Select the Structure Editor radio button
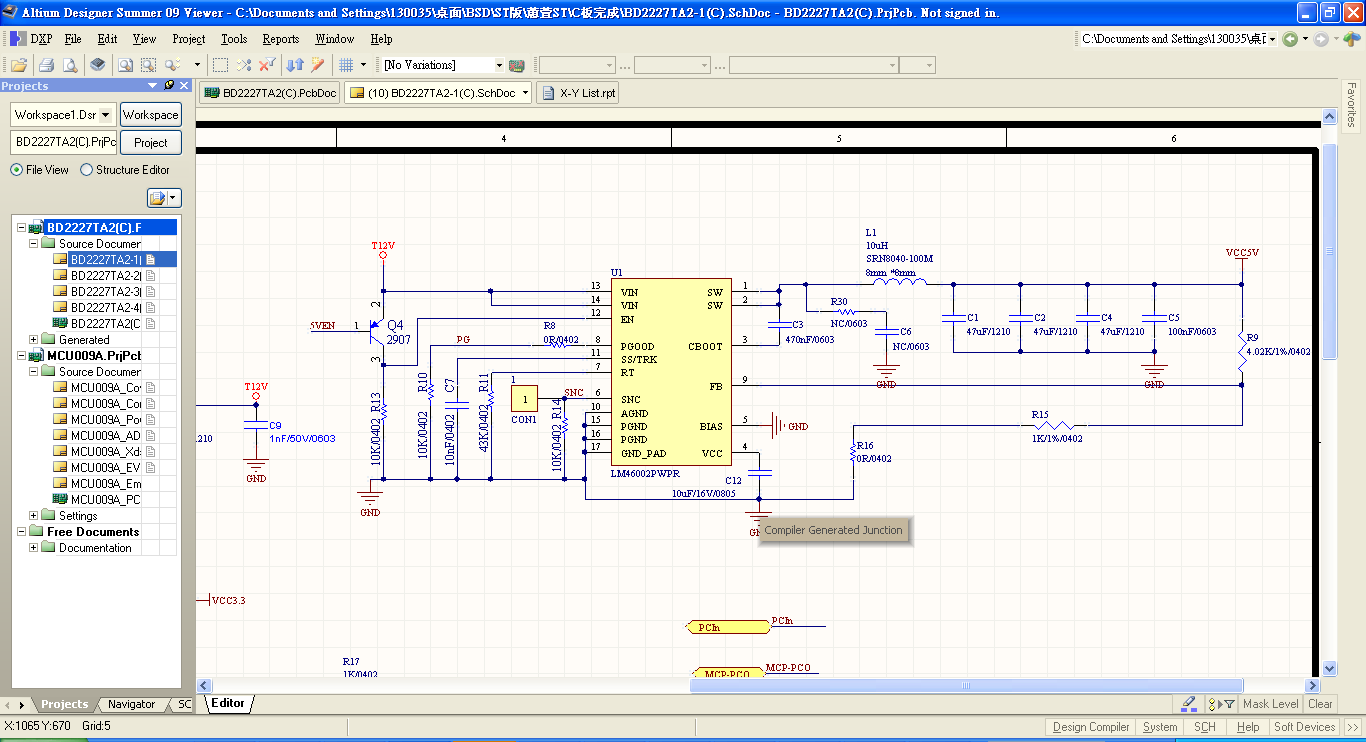This screenshot has height=742, width=1366. click(x=87, y=170)
